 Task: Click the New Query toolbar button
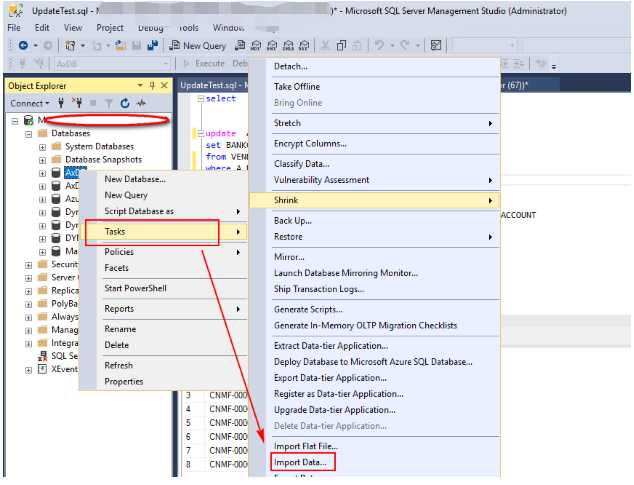coord(198,46)
